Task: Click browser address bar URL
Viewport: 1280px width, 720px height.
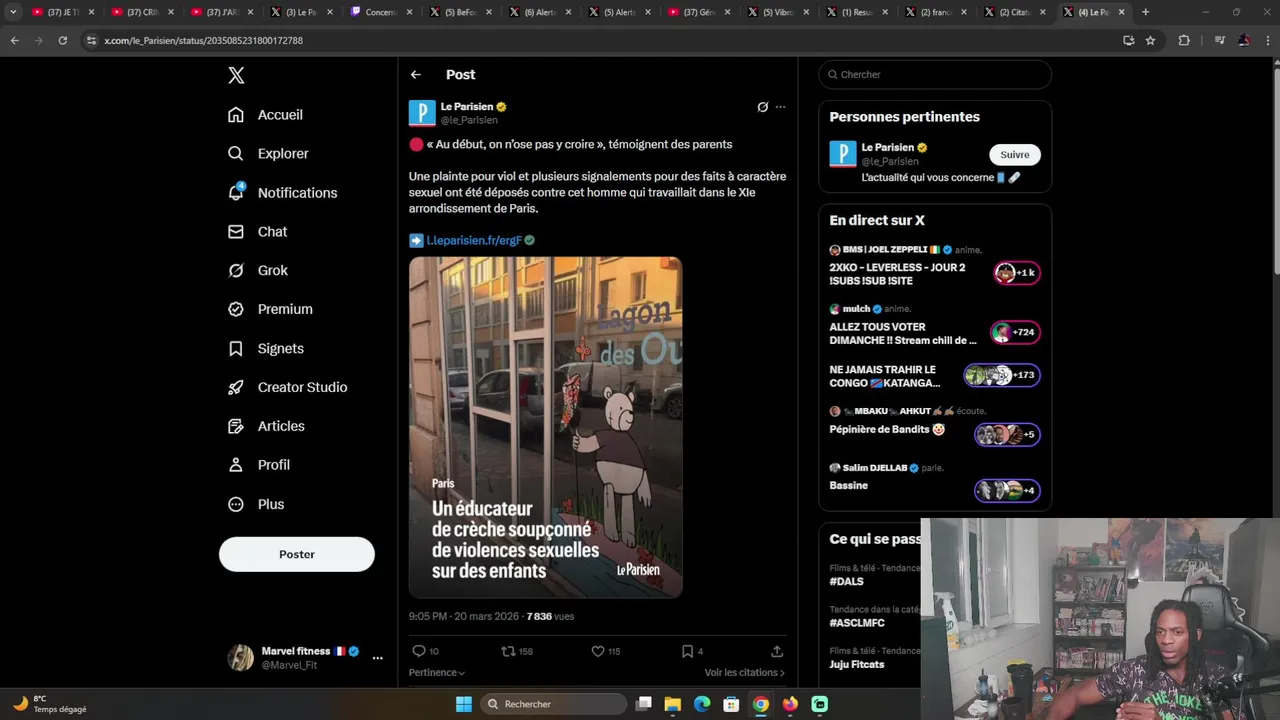Action: click(203, 40)
